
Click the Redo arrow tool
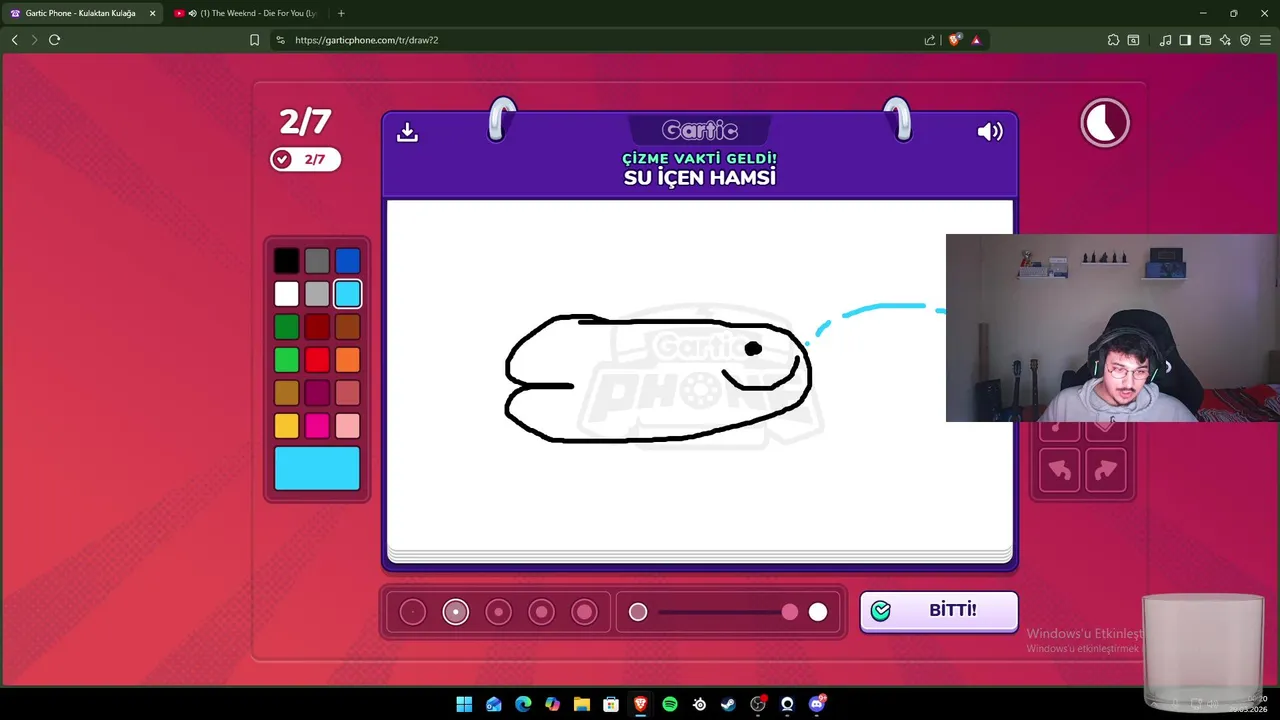point(1105,470)
